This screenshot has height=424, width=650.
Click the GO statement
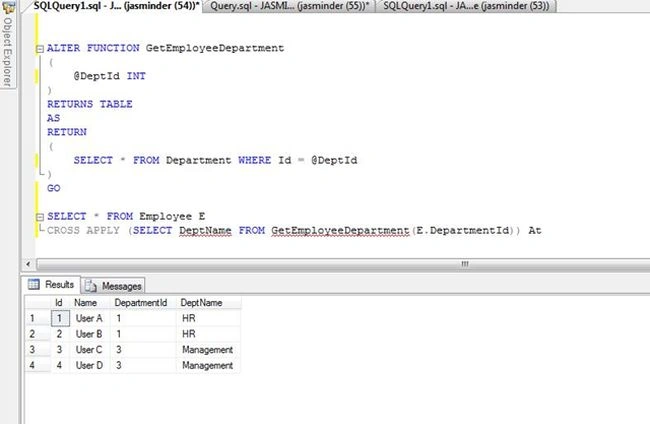(53, 188)
